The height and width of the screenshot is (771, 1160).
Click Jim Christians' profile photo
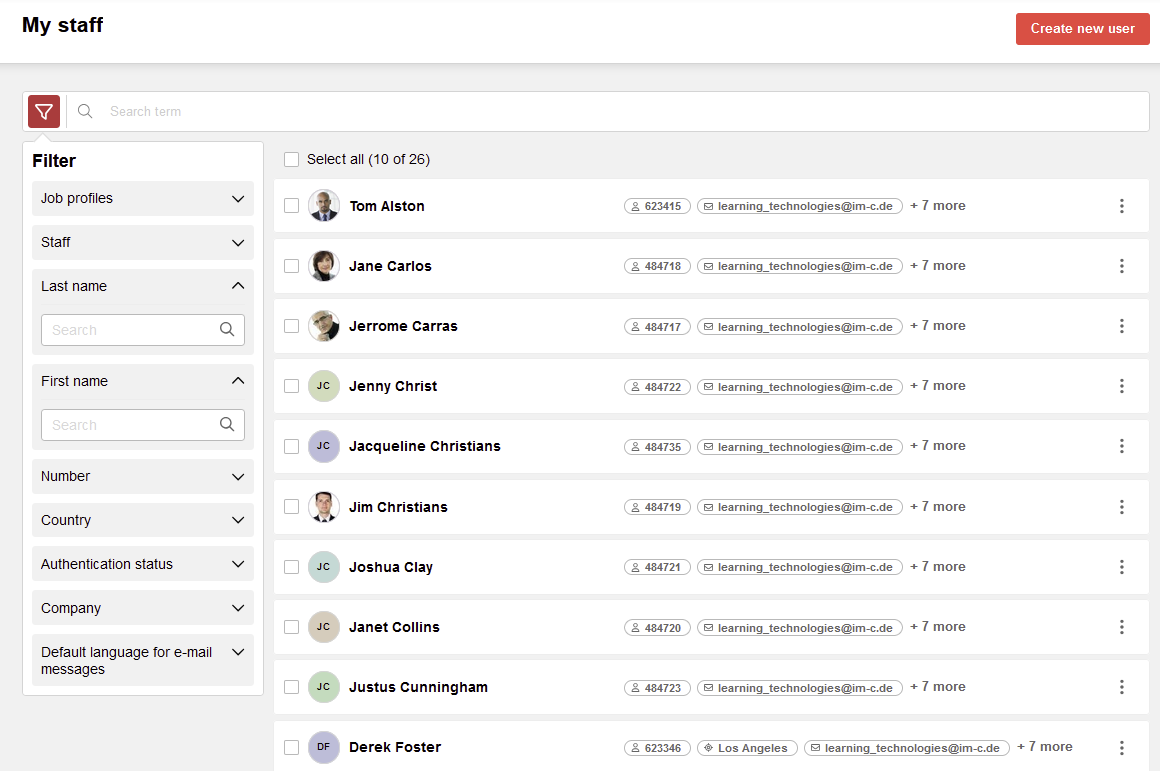coord(324,507)
